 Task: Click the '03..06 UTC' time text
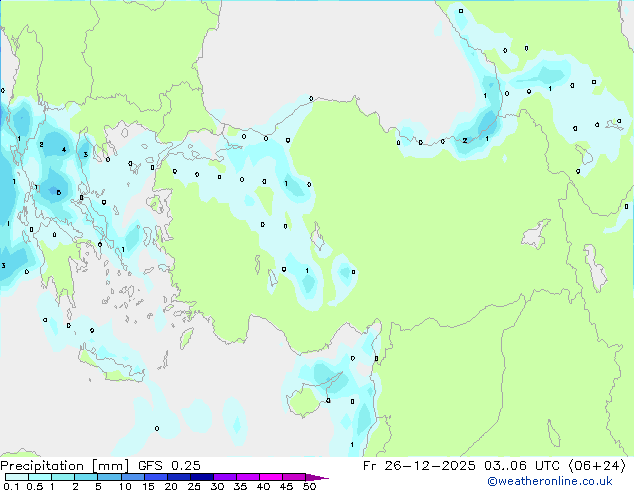[522, 466]
